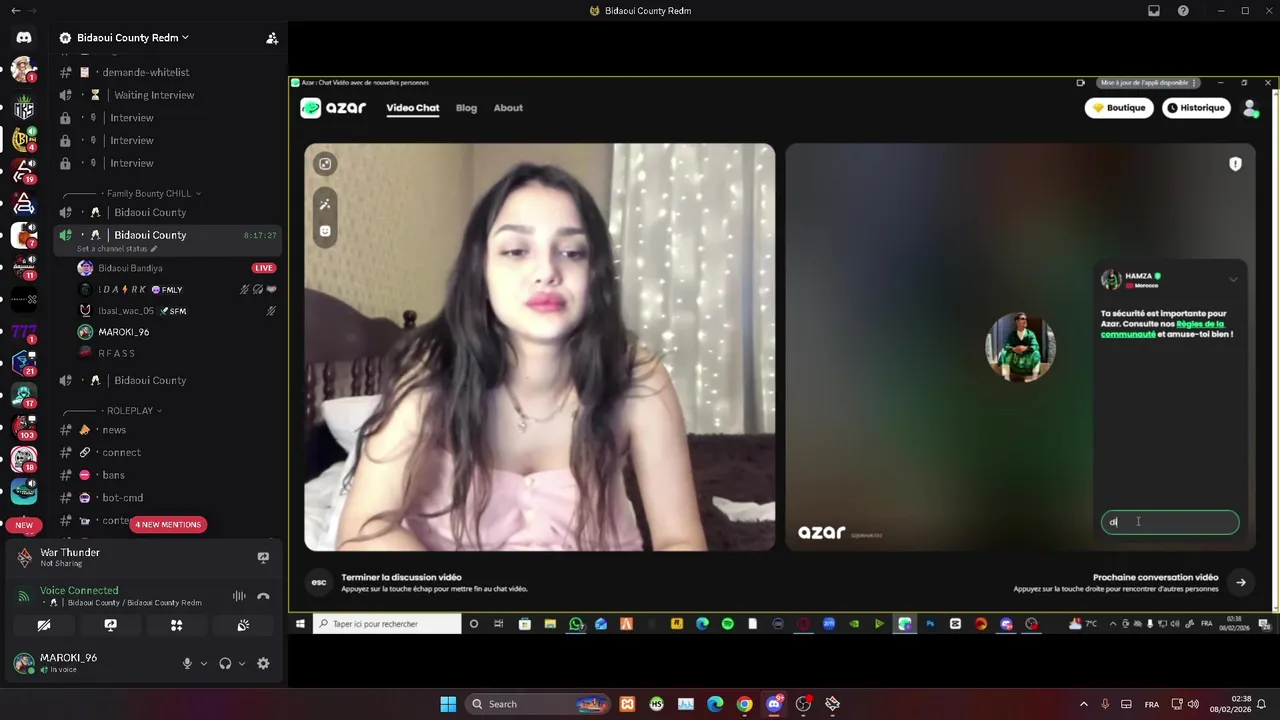This screenshot has height=720, width=1280.
Task: Switch to the Video Chat tab in Azar
Action: 413,108
